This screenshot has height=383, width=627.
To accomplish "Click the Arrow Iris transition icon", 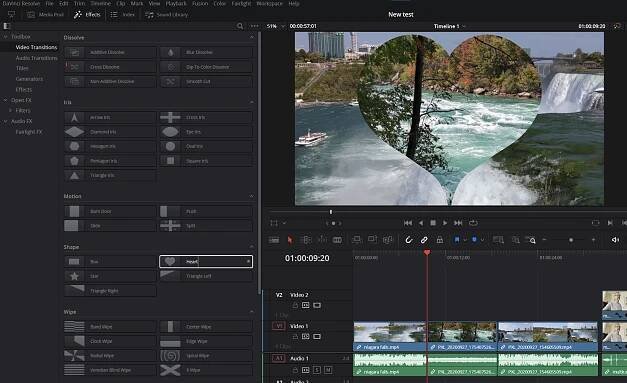I will pos(74,117).
